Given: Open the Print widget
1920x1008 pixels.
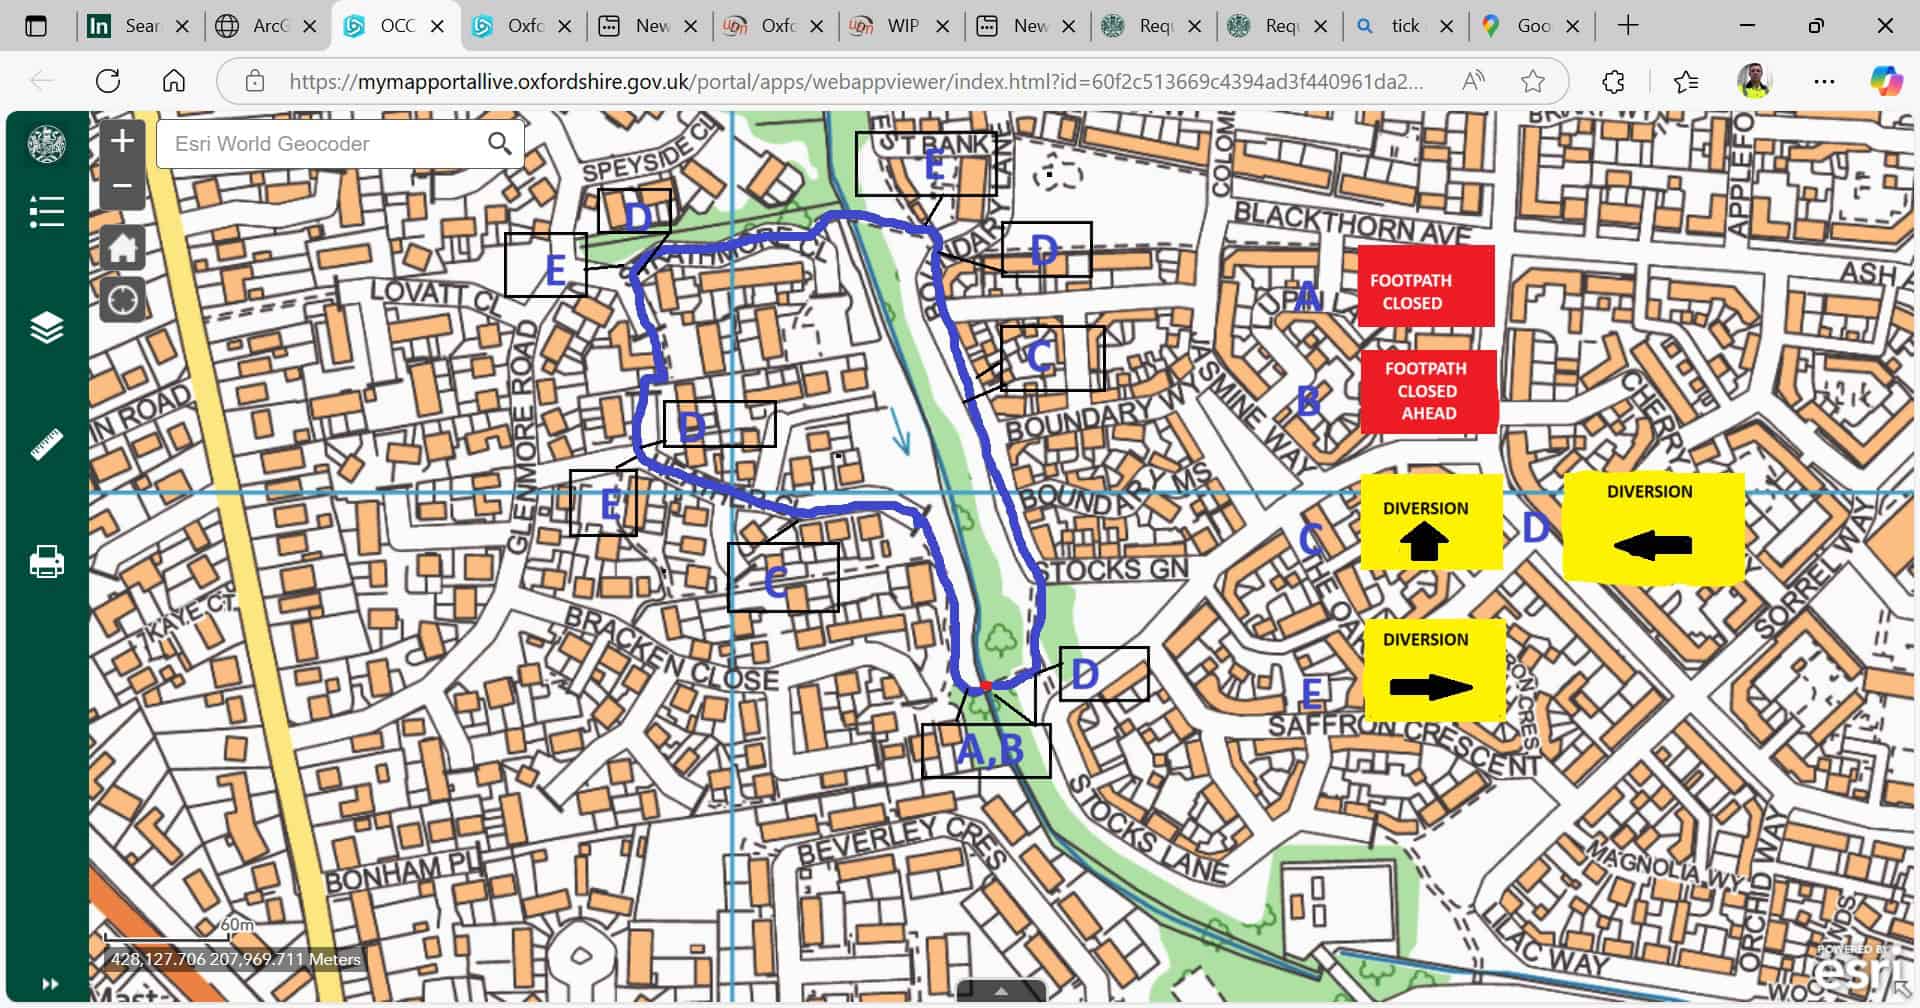Looking at the screenshot, I should 46,562.
